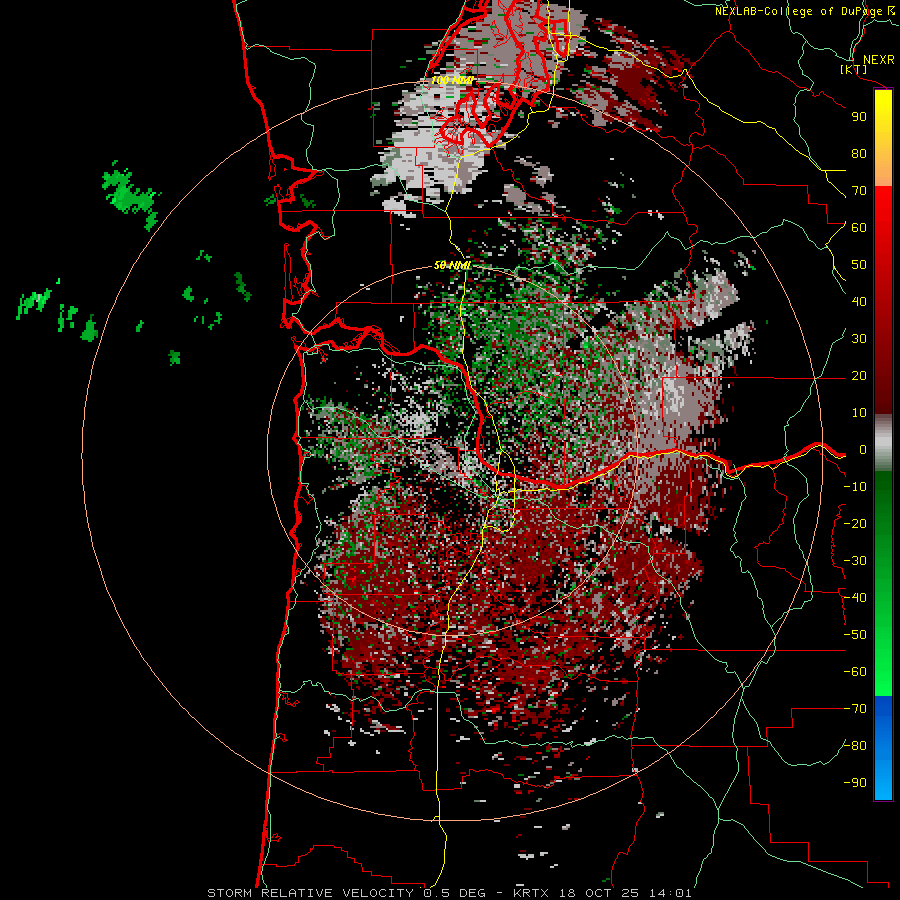
Task: Click the -70 value on velocity scale
Action: tap(855, 709)
